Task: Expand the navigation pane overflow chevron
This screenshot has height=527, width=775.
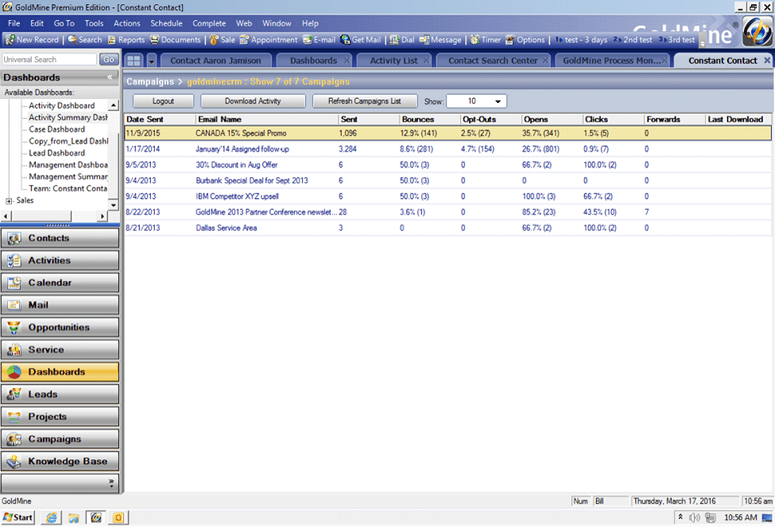Action: (x=111, y=483)
